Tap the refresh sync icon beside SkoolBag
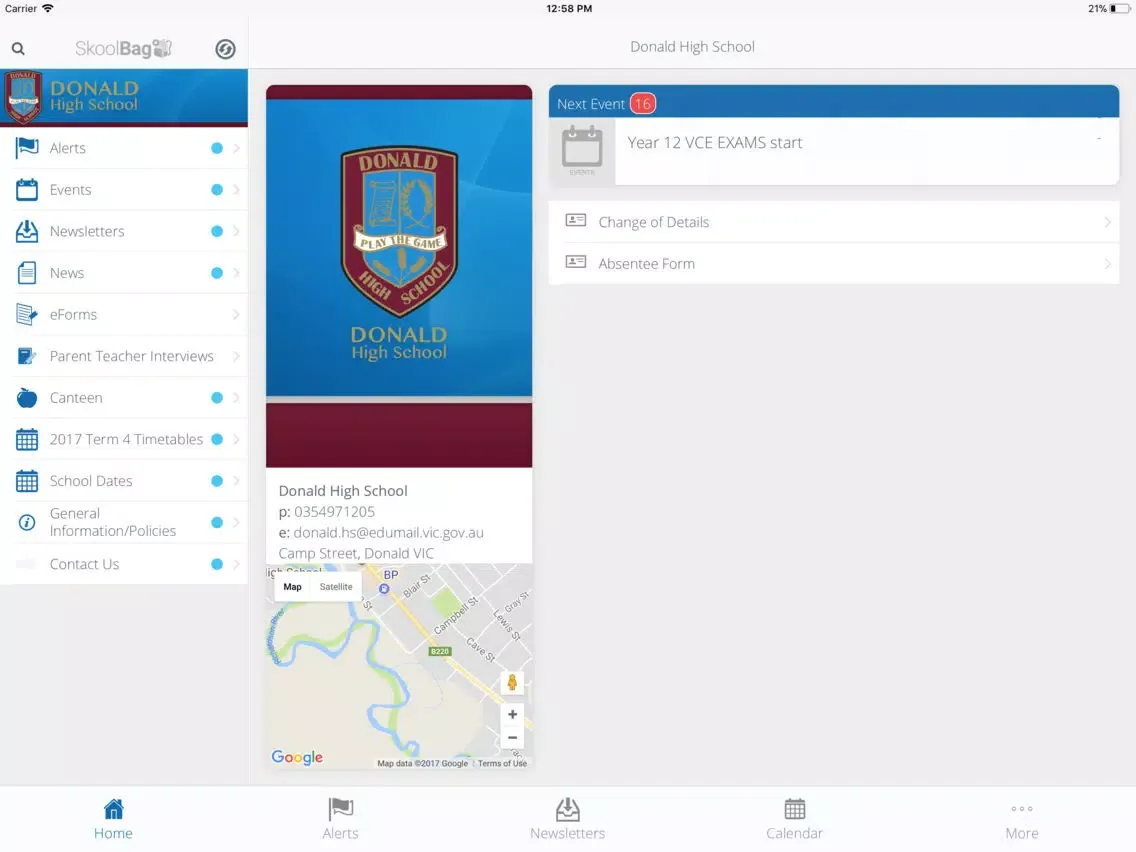Image resolution: width=1136 pixels, height=852 pixels. (225, 49)
